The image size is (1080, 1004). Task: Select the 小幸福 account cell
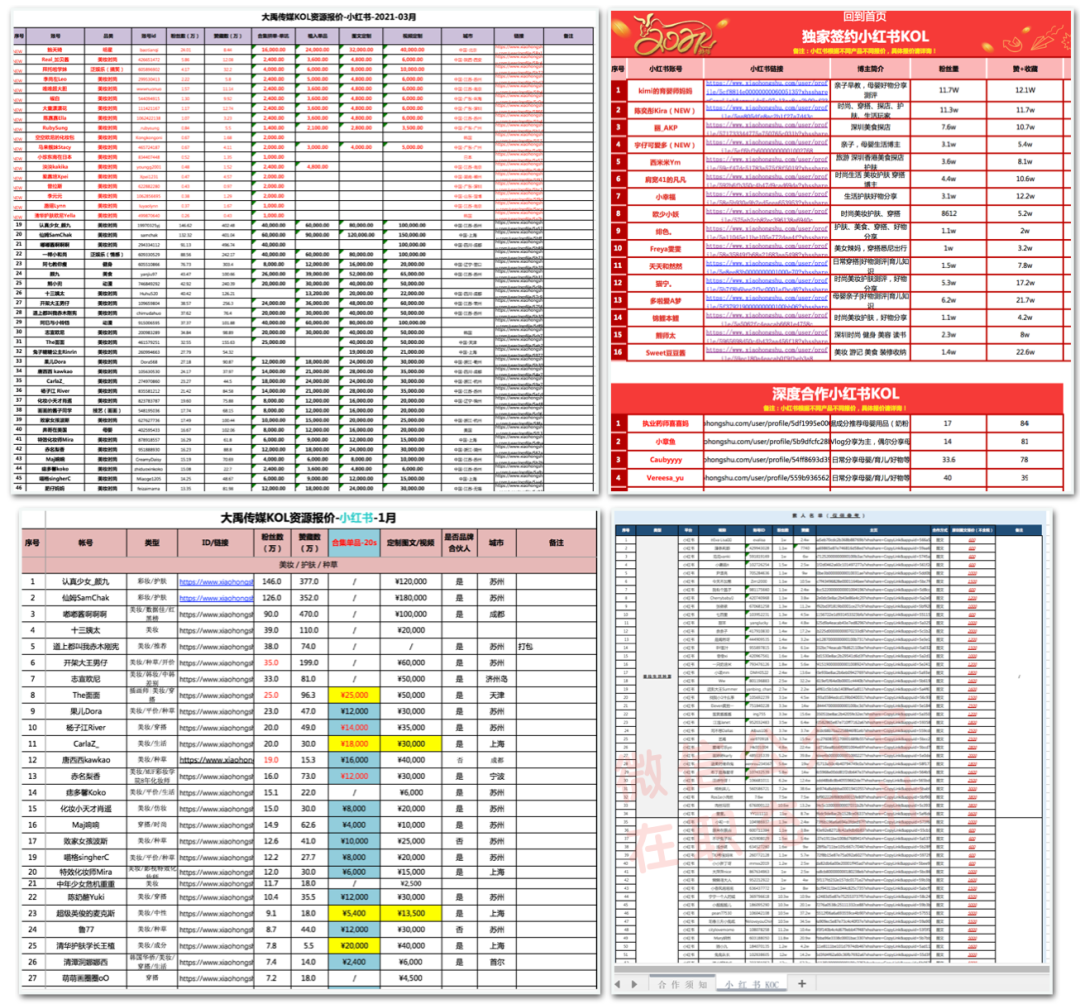coord(665,197)
